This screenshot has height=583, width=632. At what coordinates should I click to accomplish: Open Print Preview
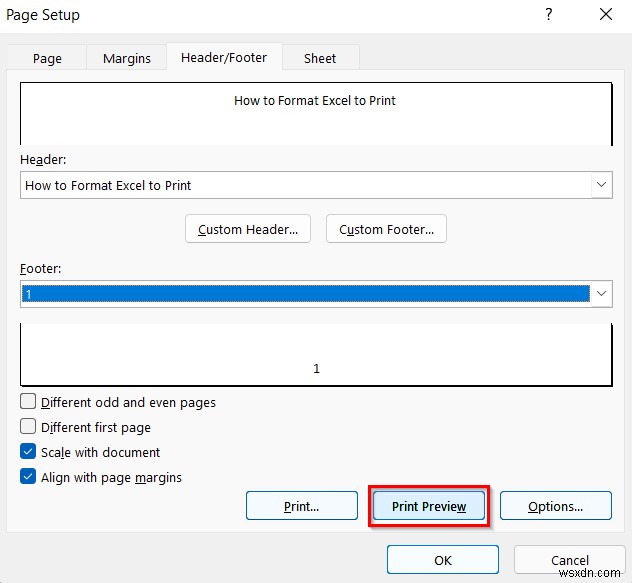coord(429,506)
